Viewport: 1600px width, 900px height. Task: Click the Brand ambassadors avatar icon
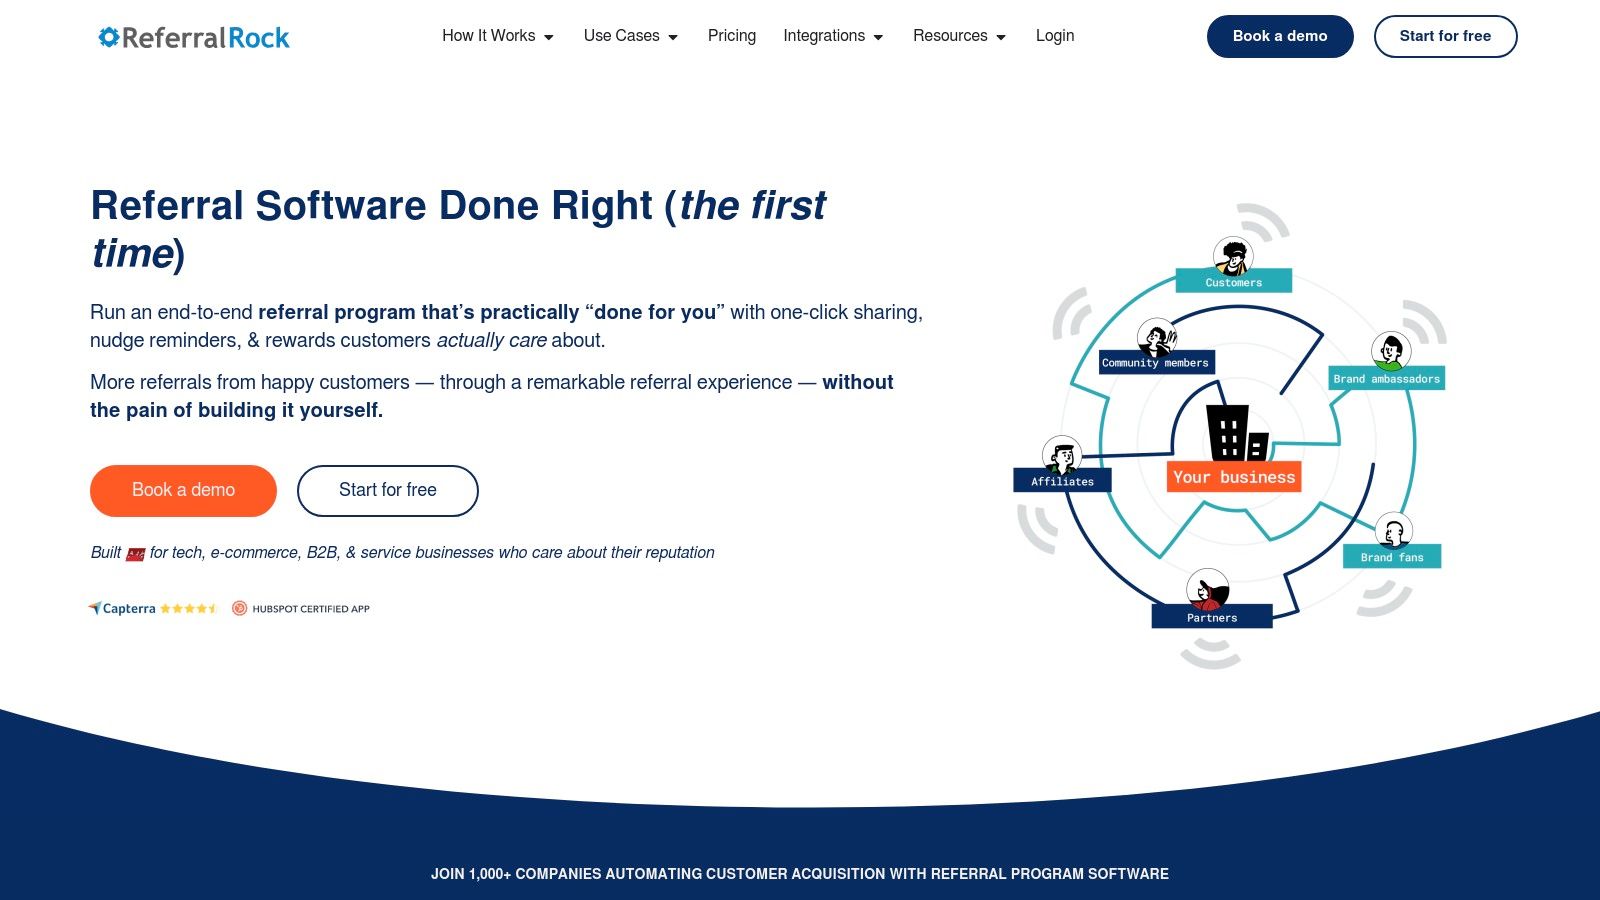tap(1392, 351)
